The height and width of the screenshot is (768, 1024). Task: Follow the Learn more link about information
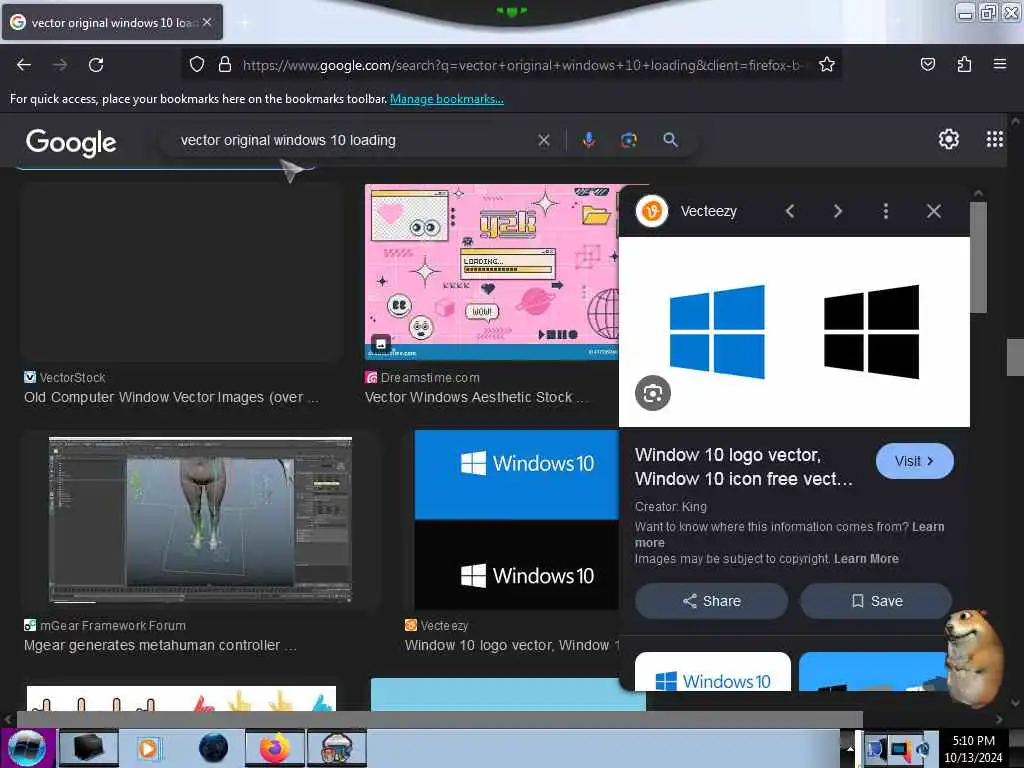coord(790,534)
